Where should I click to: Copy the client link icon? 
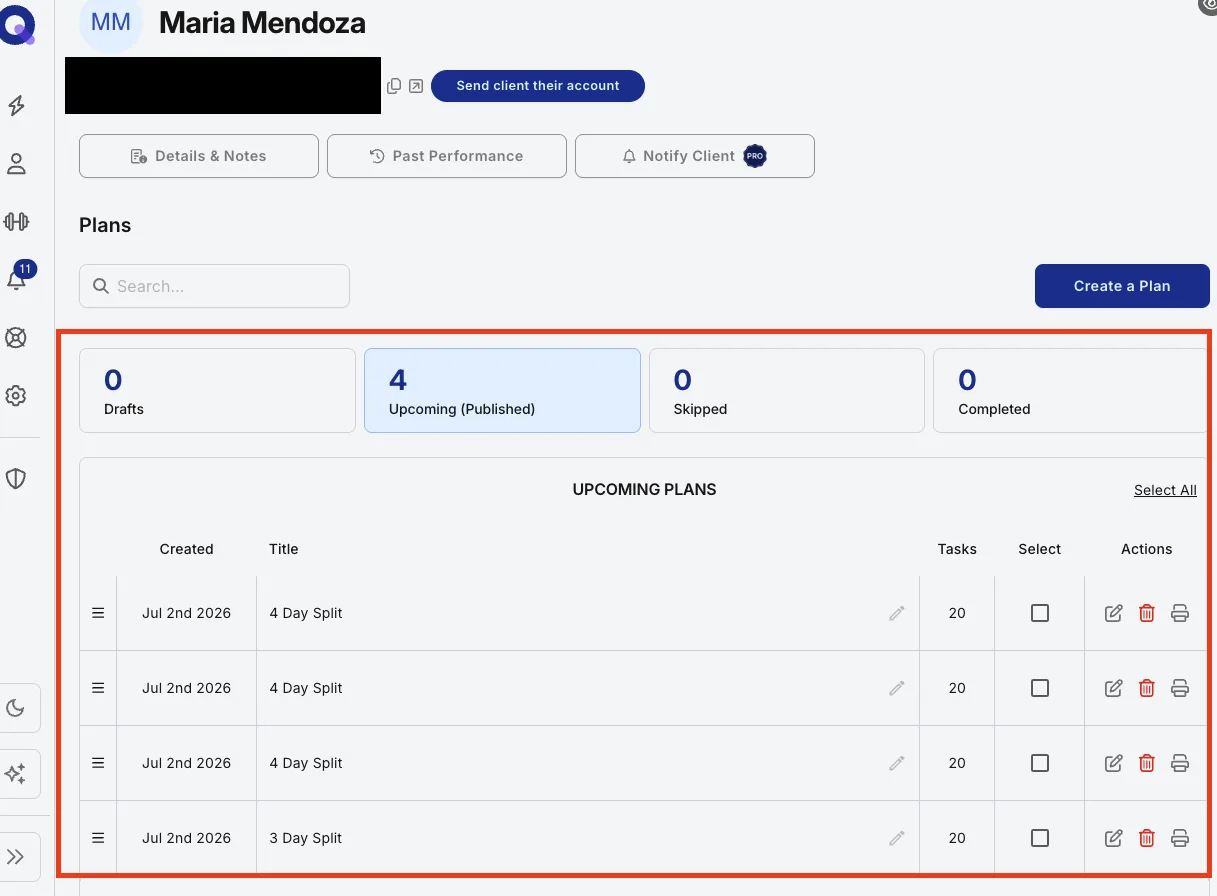394,86
